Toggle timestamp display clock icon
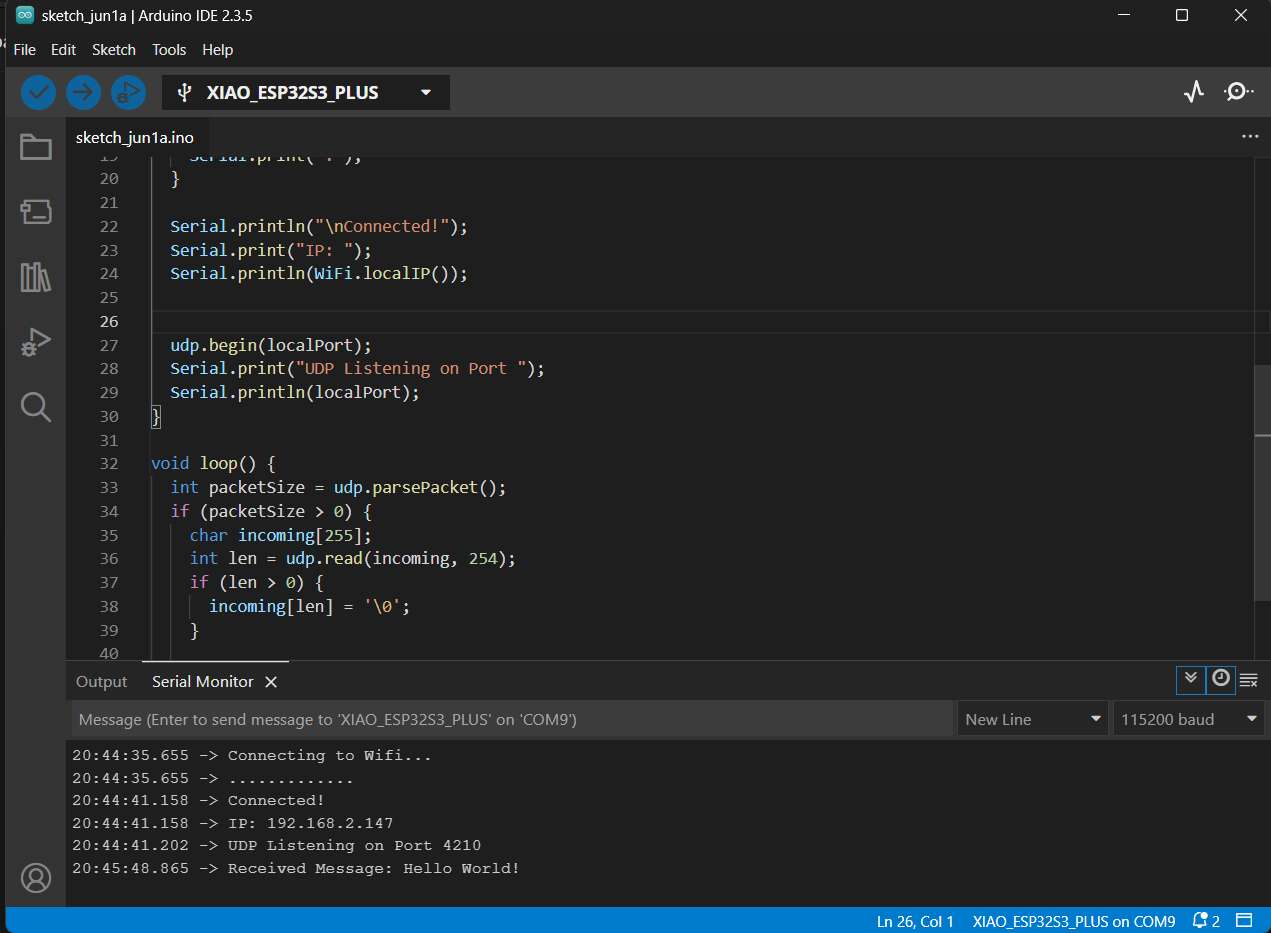The height and width of the screenshot is (933, 1271). click(x=1220, y=679)
